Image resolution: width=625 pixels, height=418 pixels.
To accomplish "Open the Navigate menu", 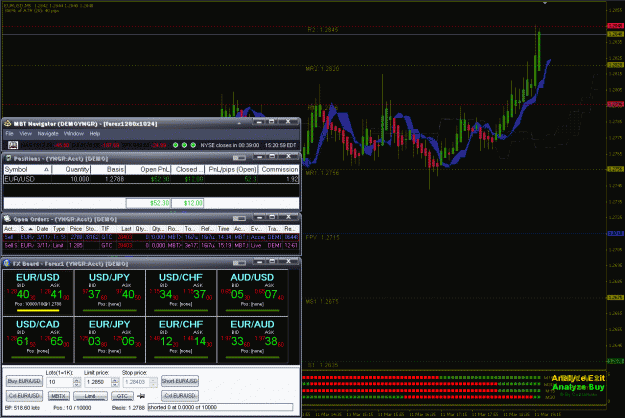I will pos(48,133).
